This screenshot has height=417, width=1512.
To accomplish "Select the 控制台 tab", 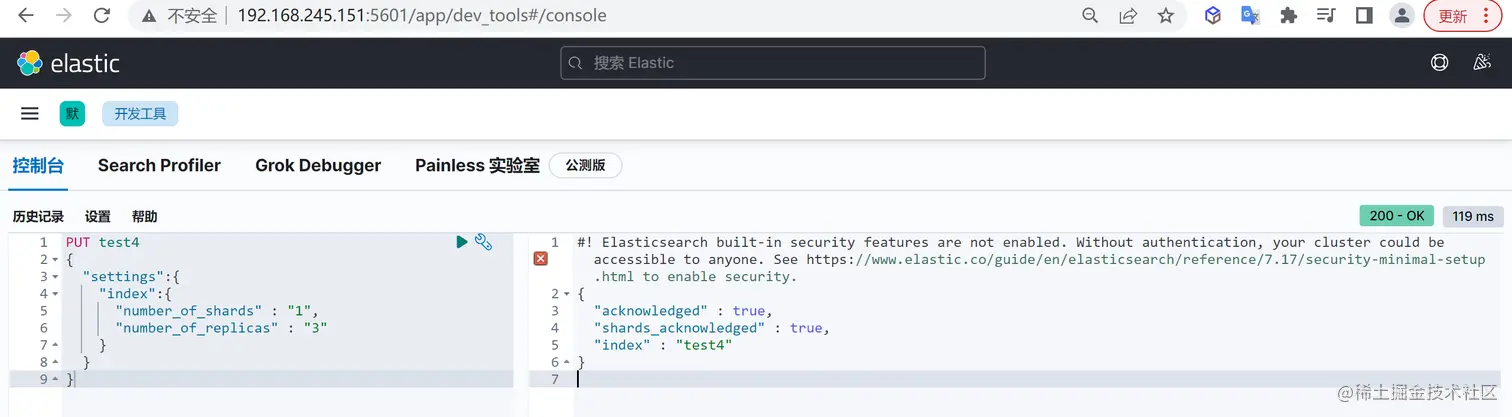I will pos(39,165).
